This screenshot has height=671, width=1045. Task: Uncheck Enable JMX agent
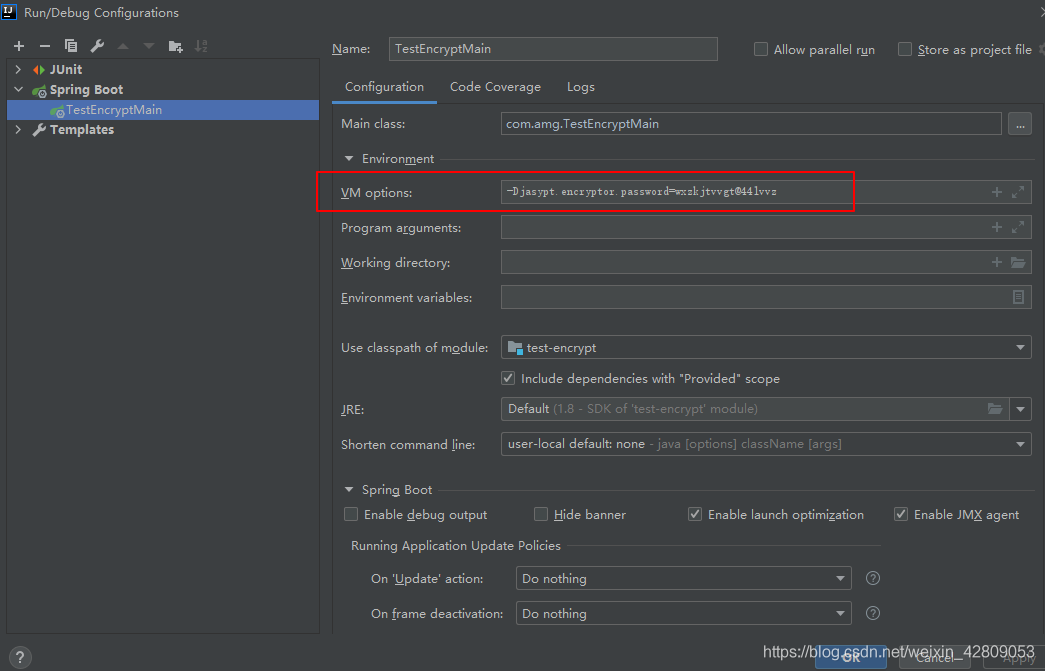coord(901,514)
